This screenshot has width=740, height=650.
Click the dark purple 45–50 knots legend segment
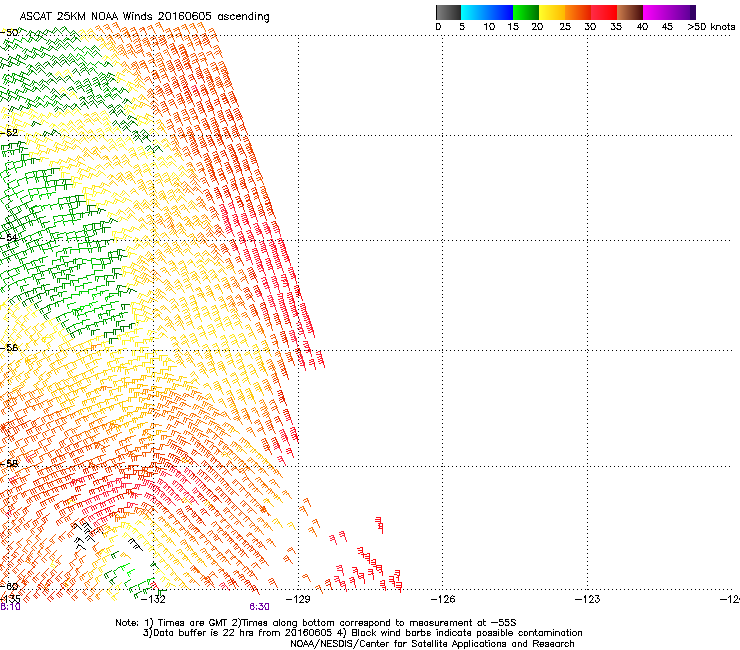pyautogui.click(x=682, y=12)
